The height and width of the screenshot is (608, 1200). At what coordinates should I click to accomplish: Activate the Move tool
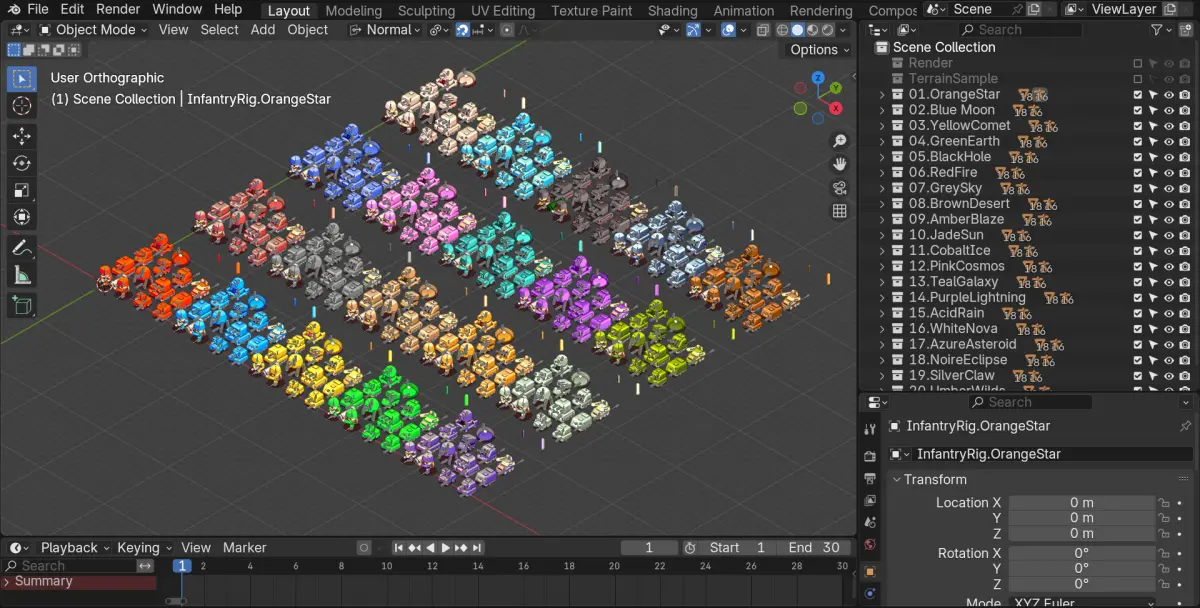[x=22, y=136]
